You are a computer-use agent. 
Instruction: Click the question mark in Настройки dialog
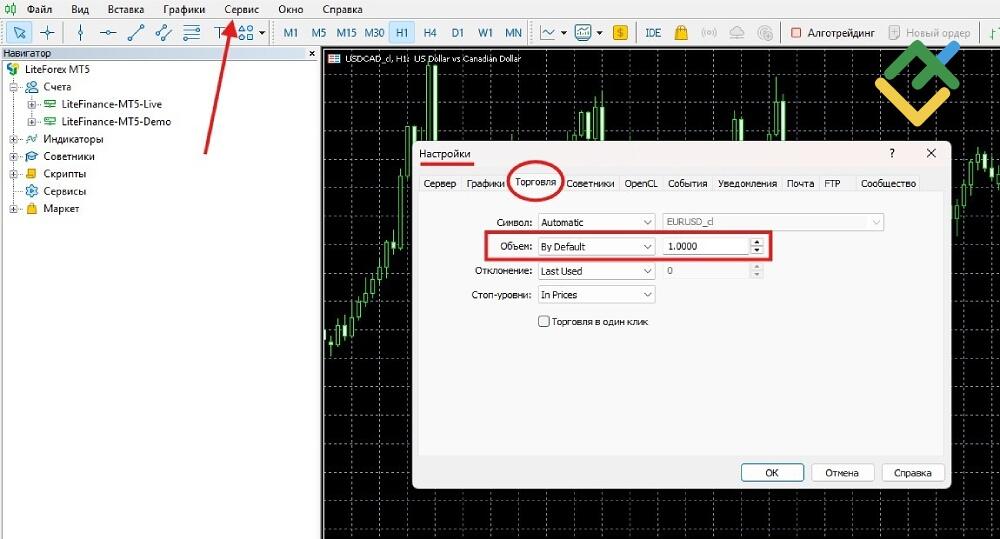(892, 153)
